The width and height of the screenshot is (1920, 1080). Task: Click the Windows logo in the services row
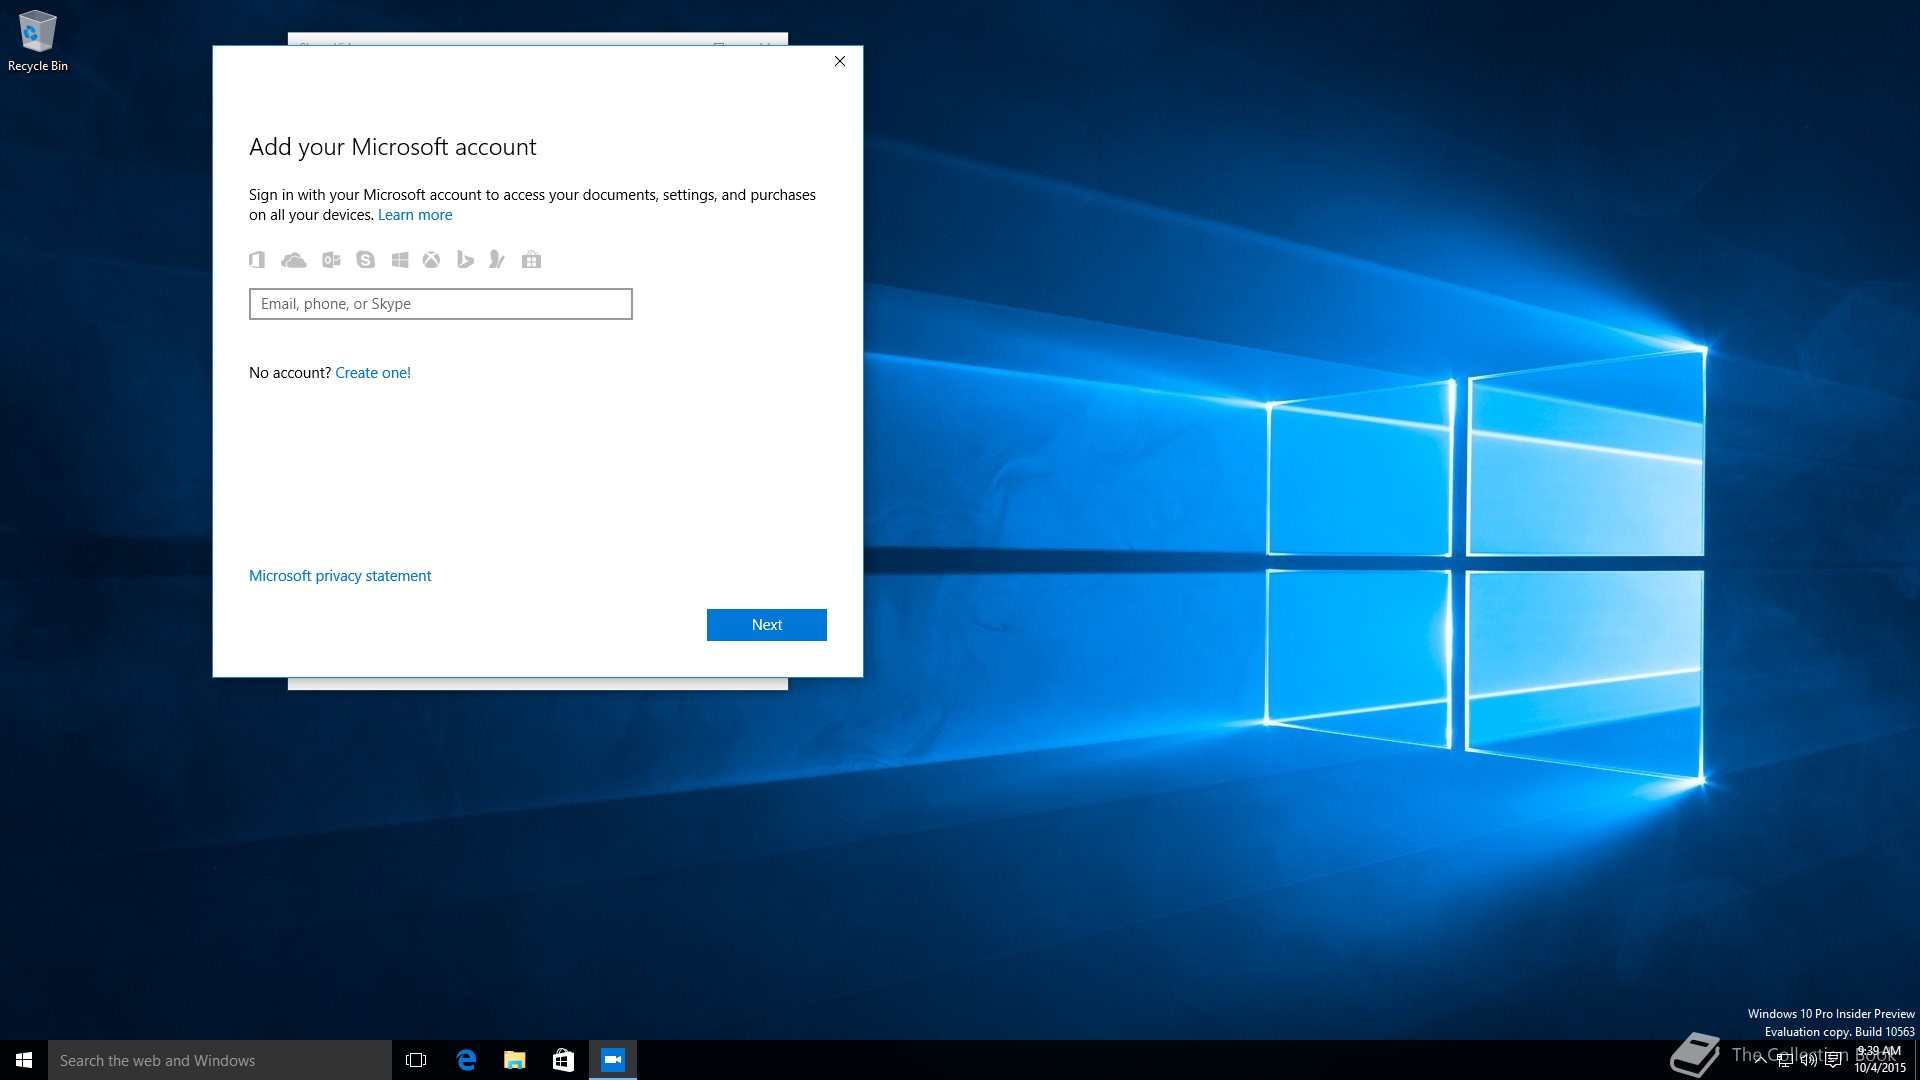click(x=400, y=260)
